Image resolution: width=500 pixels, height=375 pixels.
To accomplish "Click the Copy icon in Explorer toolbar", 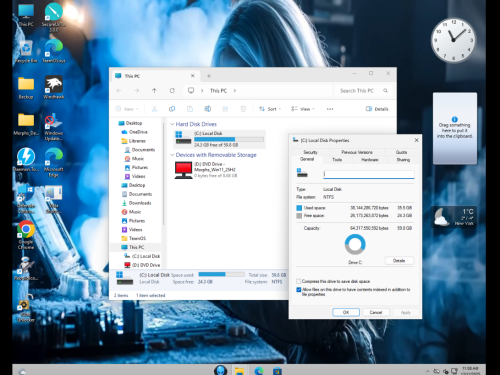I will (x=172, y=109).
